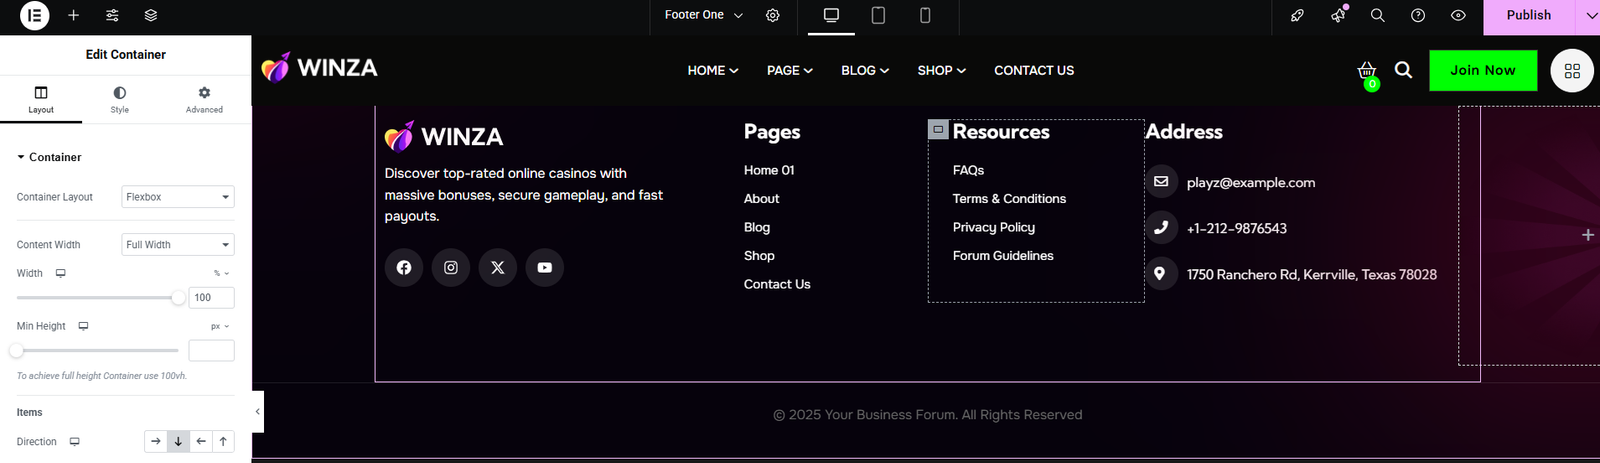This screenshot has width=1600, height=463.
Task: Click the Width slider handle
Action: point(178,297)
